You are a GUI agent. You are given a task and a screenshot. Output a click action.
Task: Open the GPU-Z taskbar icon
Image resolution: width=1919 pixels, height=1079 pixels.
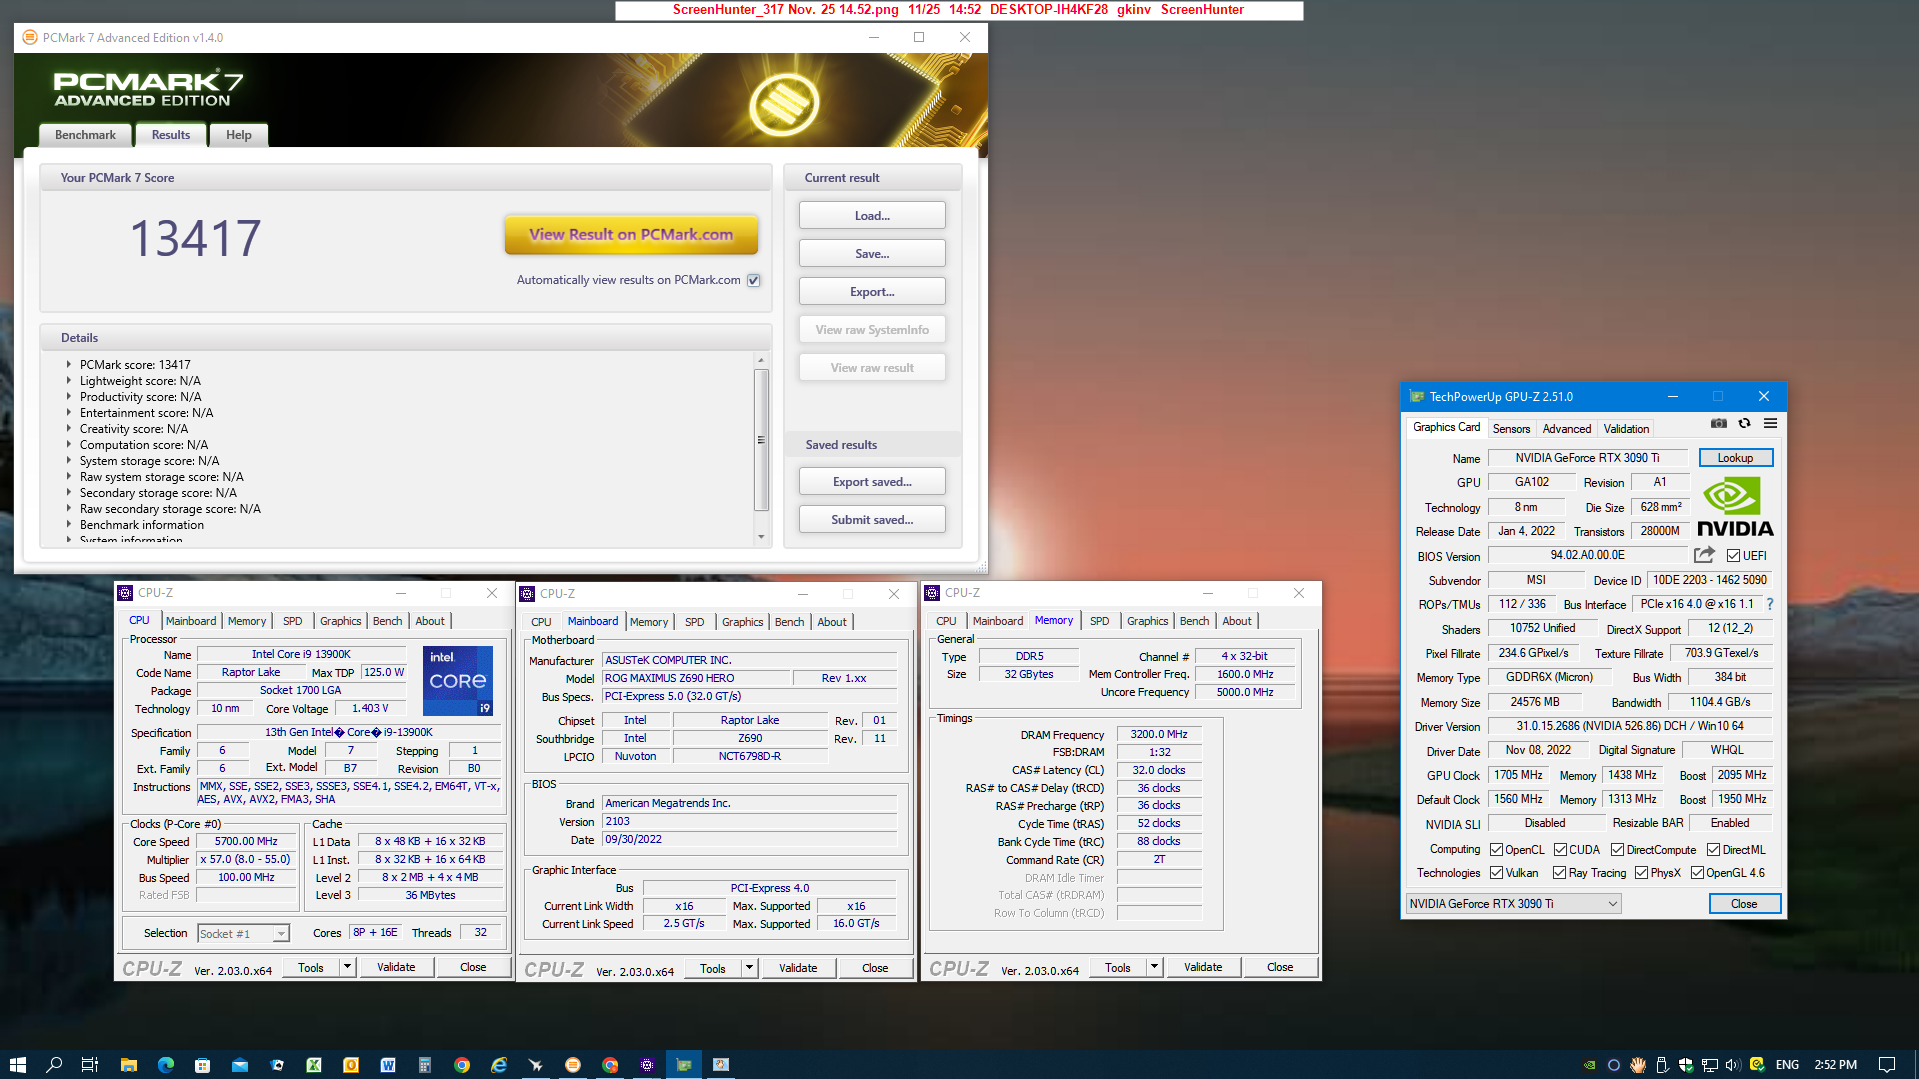pyautogui.click(x=684, y=1064)
